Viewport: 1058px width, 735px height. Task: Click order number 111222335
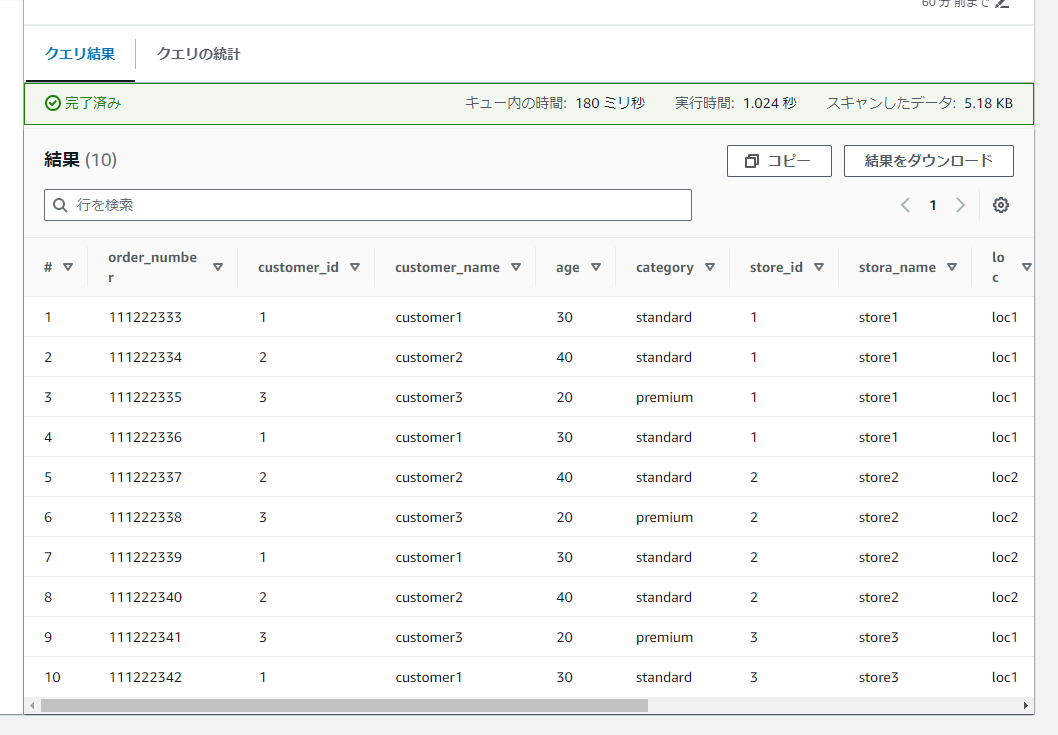[x=145, y=397]
